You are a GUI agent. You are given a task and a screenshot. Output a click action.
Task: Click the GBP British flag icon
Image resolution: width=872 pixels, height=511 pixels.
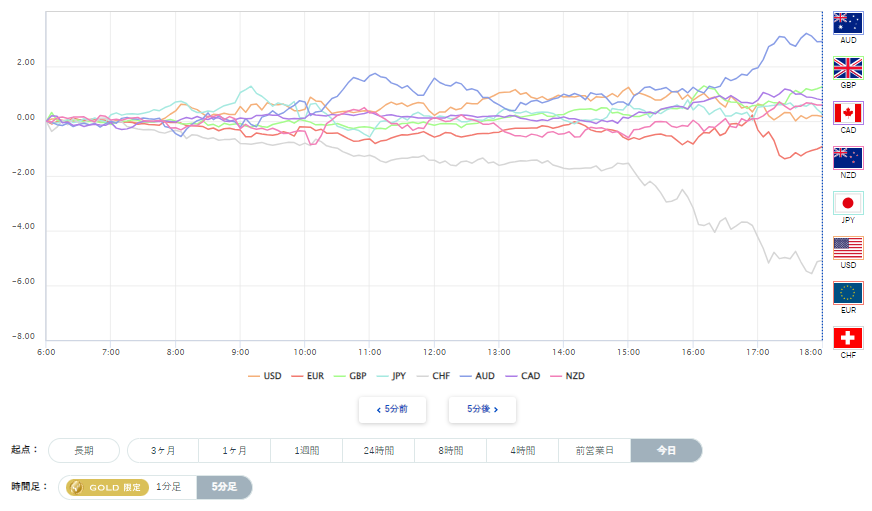click(848, 68)
